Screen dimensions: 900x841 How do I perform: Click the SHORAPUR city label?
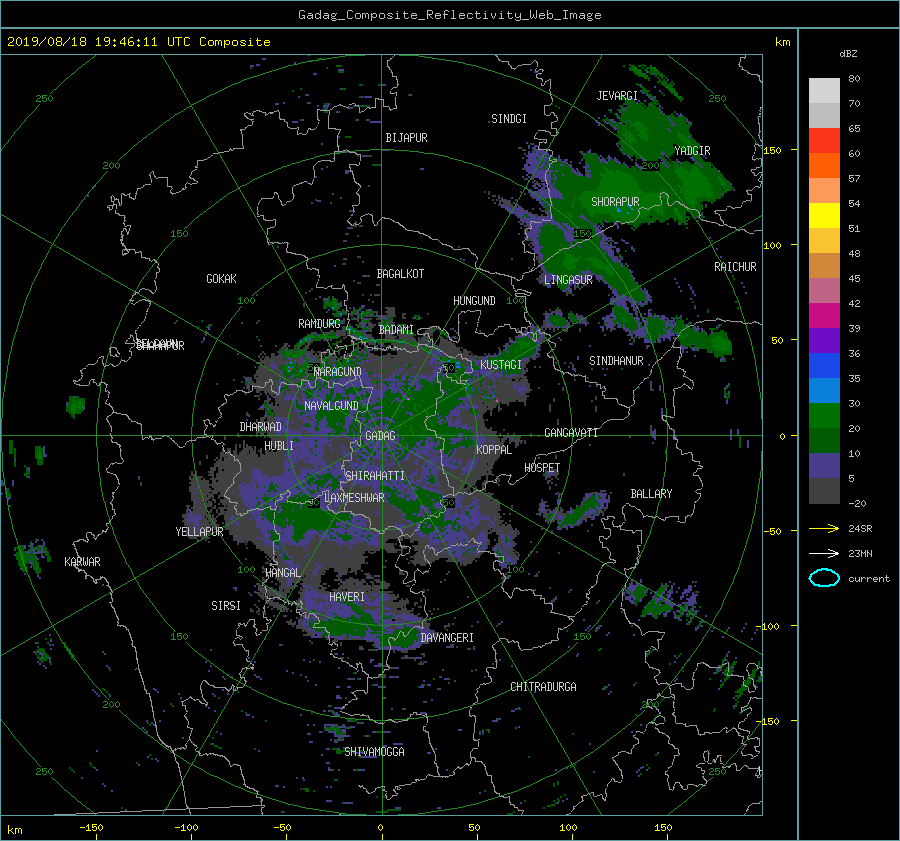[615, 202]
